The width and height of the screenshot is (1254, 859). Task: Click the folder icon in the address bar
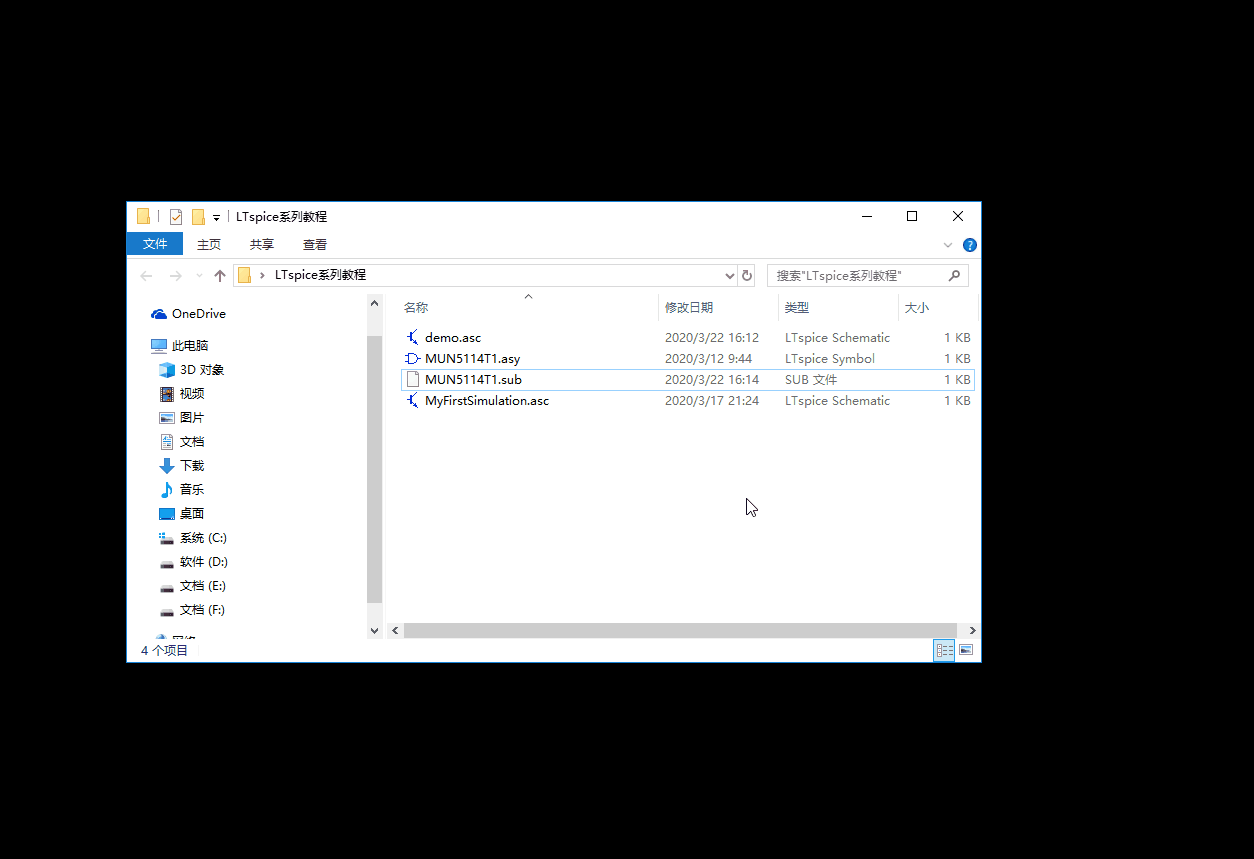coord(244,275)
